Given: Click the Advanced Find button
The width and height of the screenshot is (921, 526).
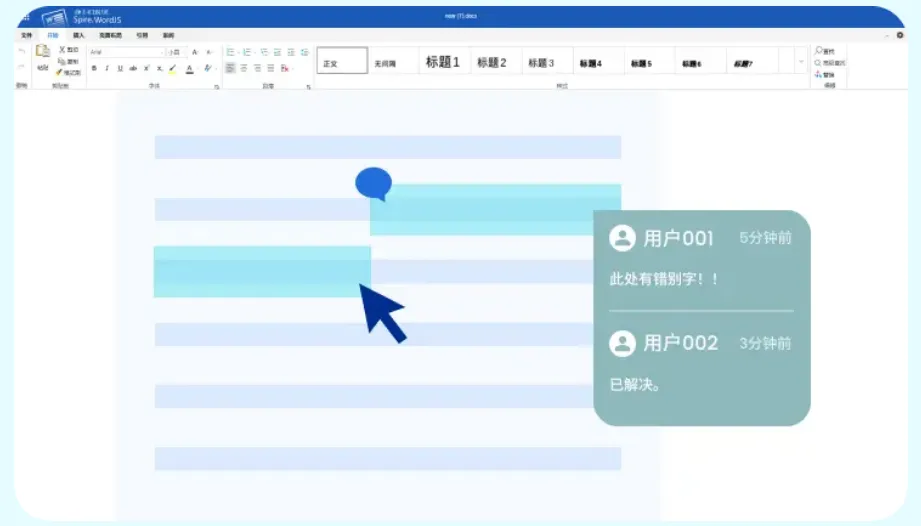Looking at the screenshot, I should [x=829, y=63].
